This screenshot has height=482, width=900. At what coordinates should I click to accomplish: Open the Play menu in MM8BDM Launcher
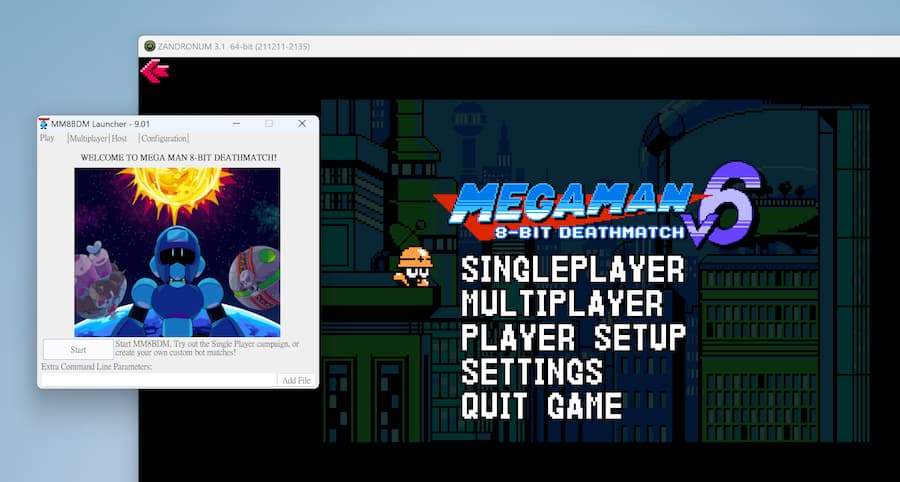[x=47, y=138]
